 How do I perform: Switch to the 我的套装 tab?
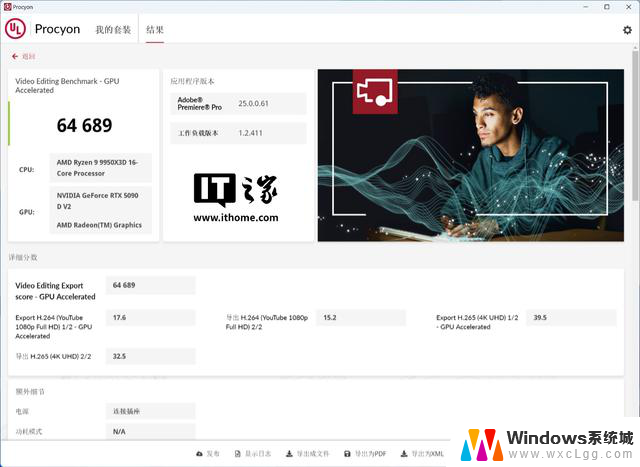(x=113, y=29)
